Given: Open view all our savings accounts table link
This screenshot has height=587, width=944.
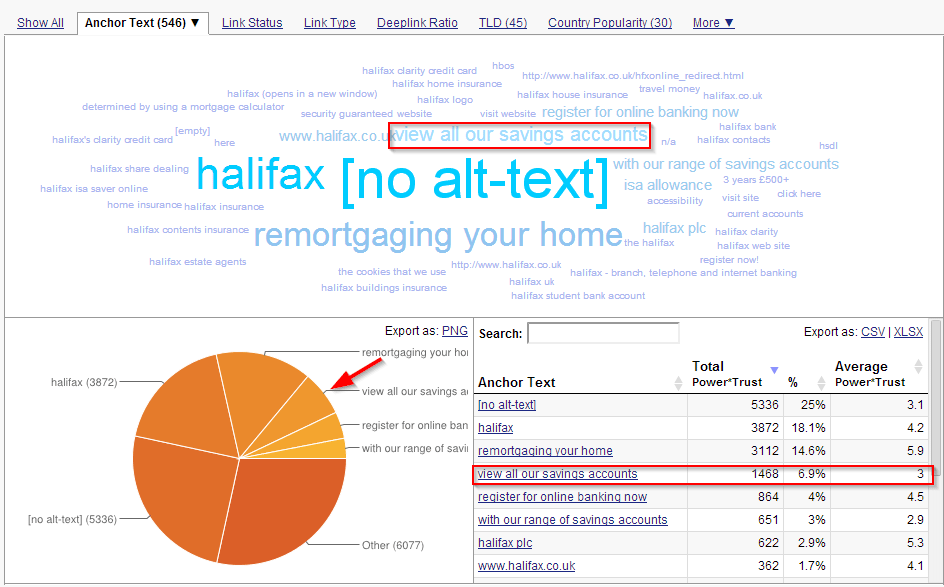Looking at the screenshot, I should [557, 474].
